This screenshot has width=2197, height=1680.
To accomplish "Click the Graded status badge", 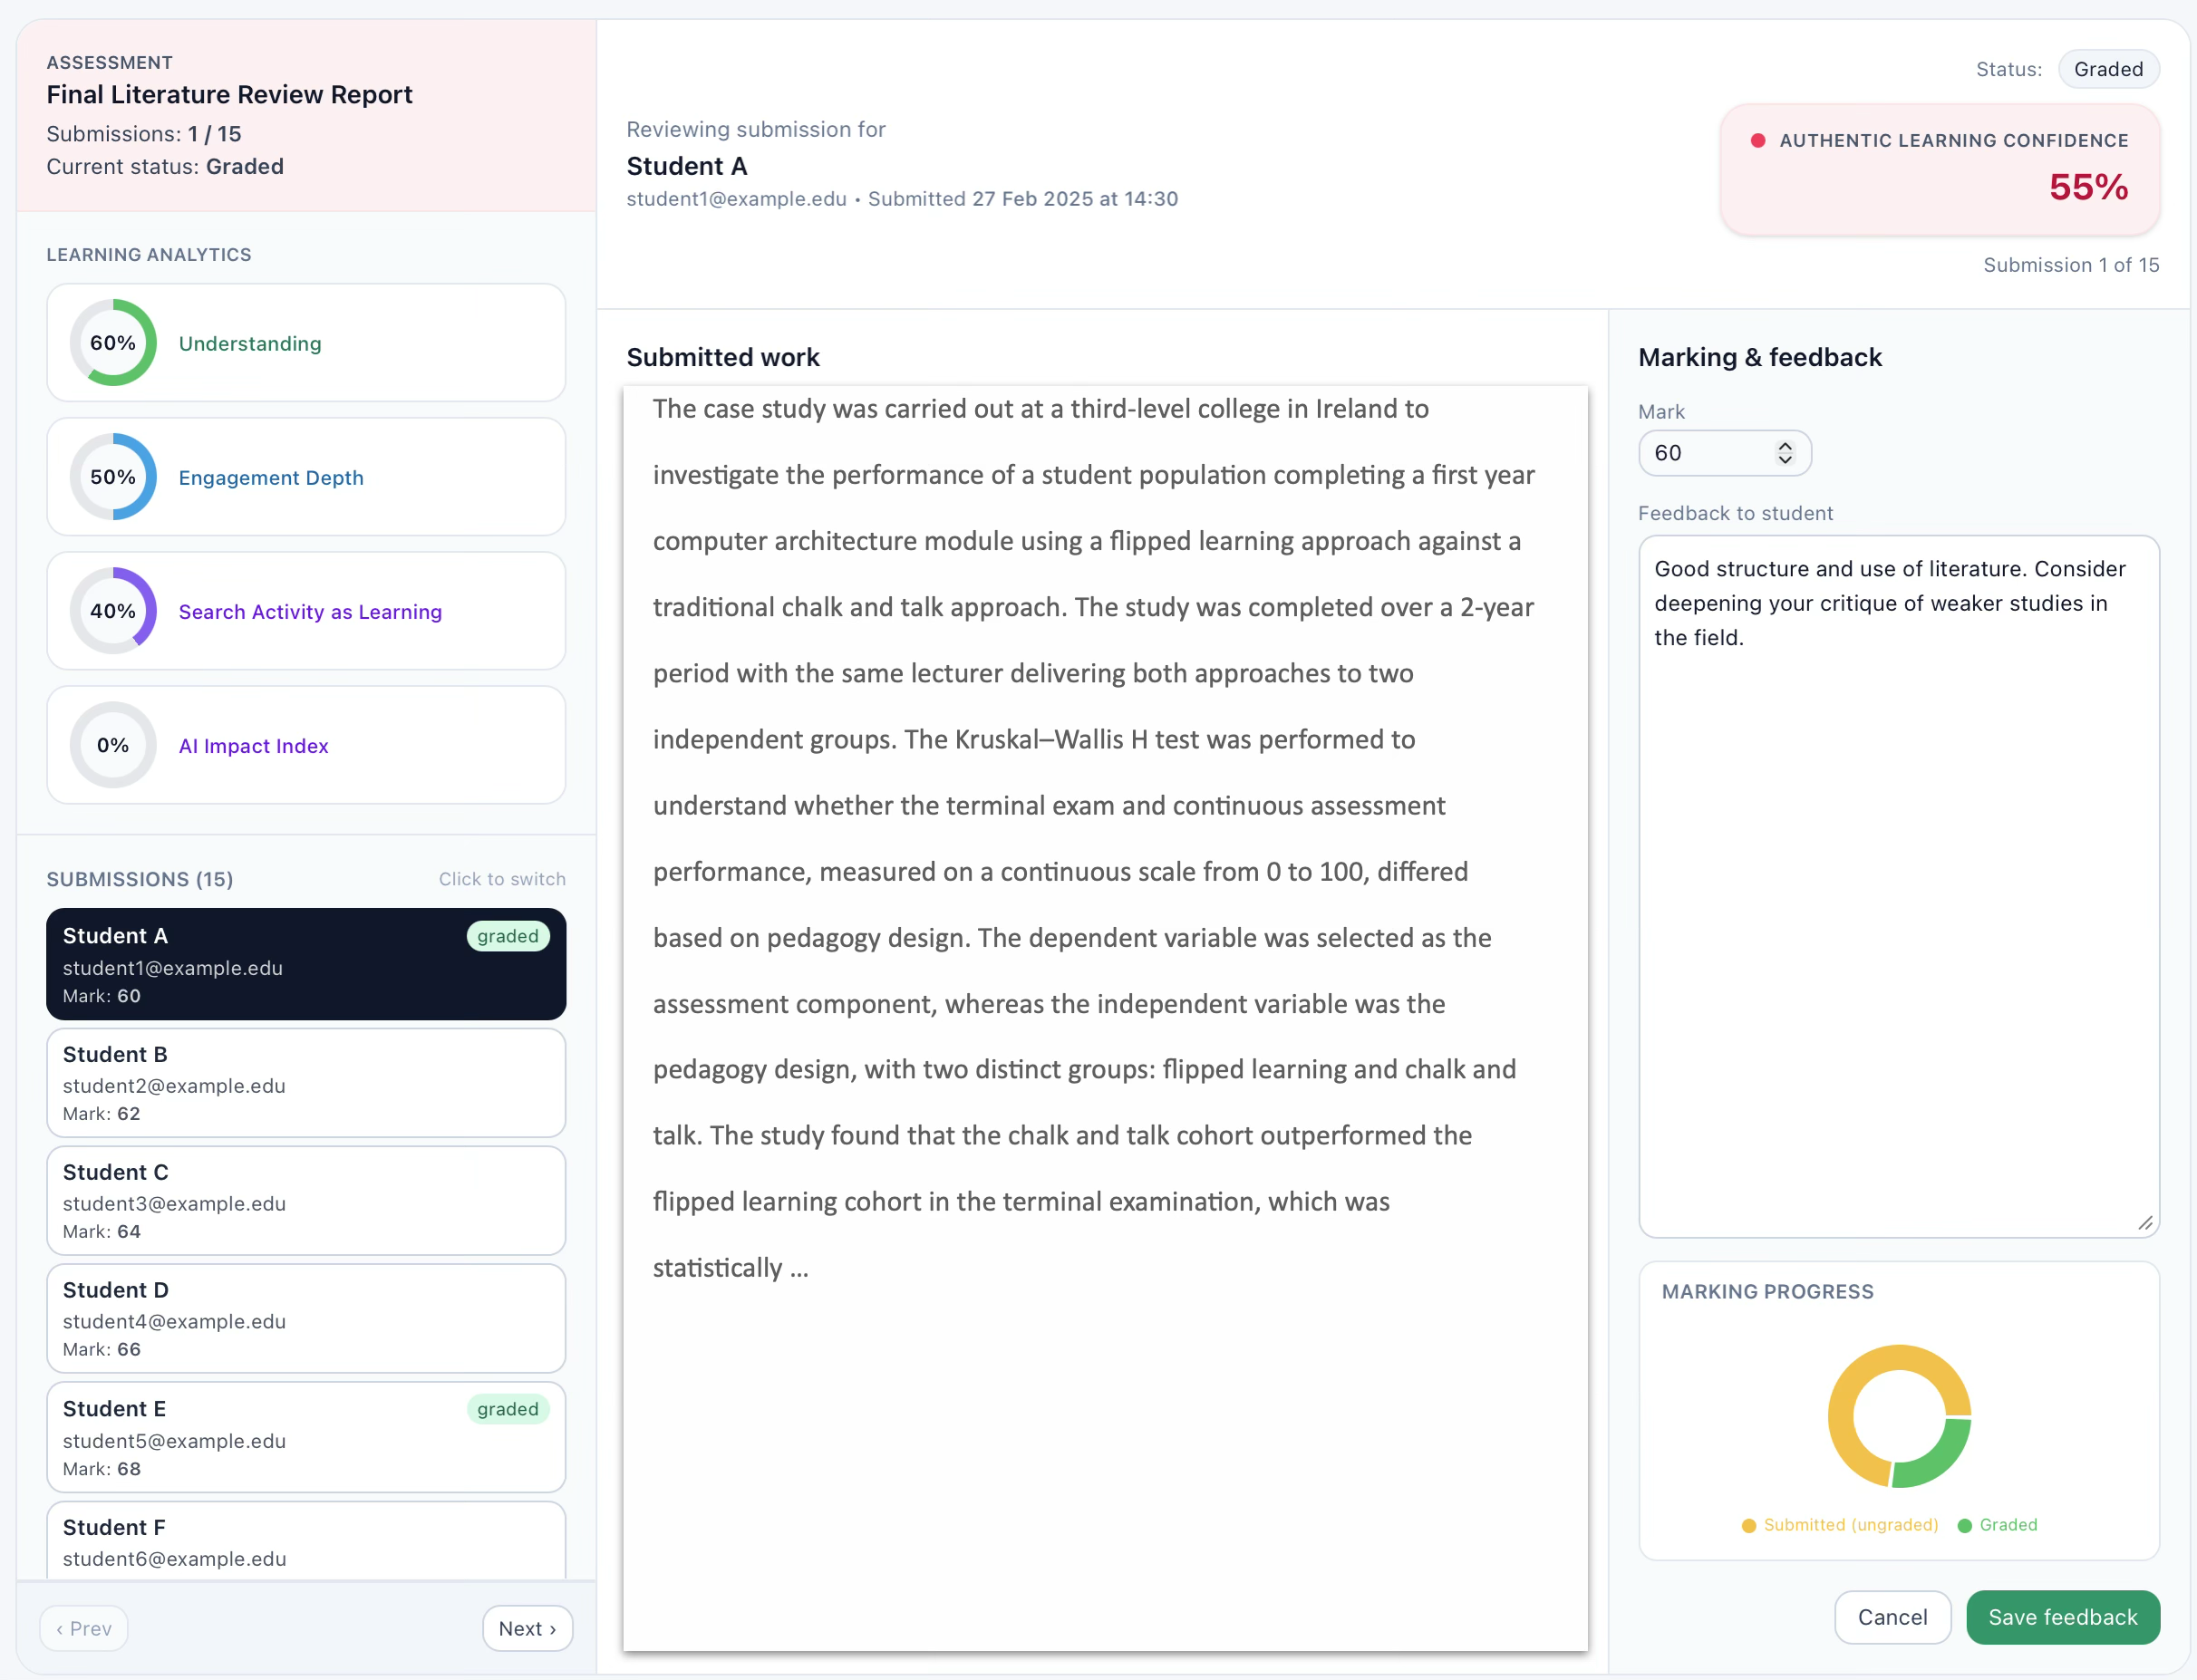I will tap(2108, 69).
